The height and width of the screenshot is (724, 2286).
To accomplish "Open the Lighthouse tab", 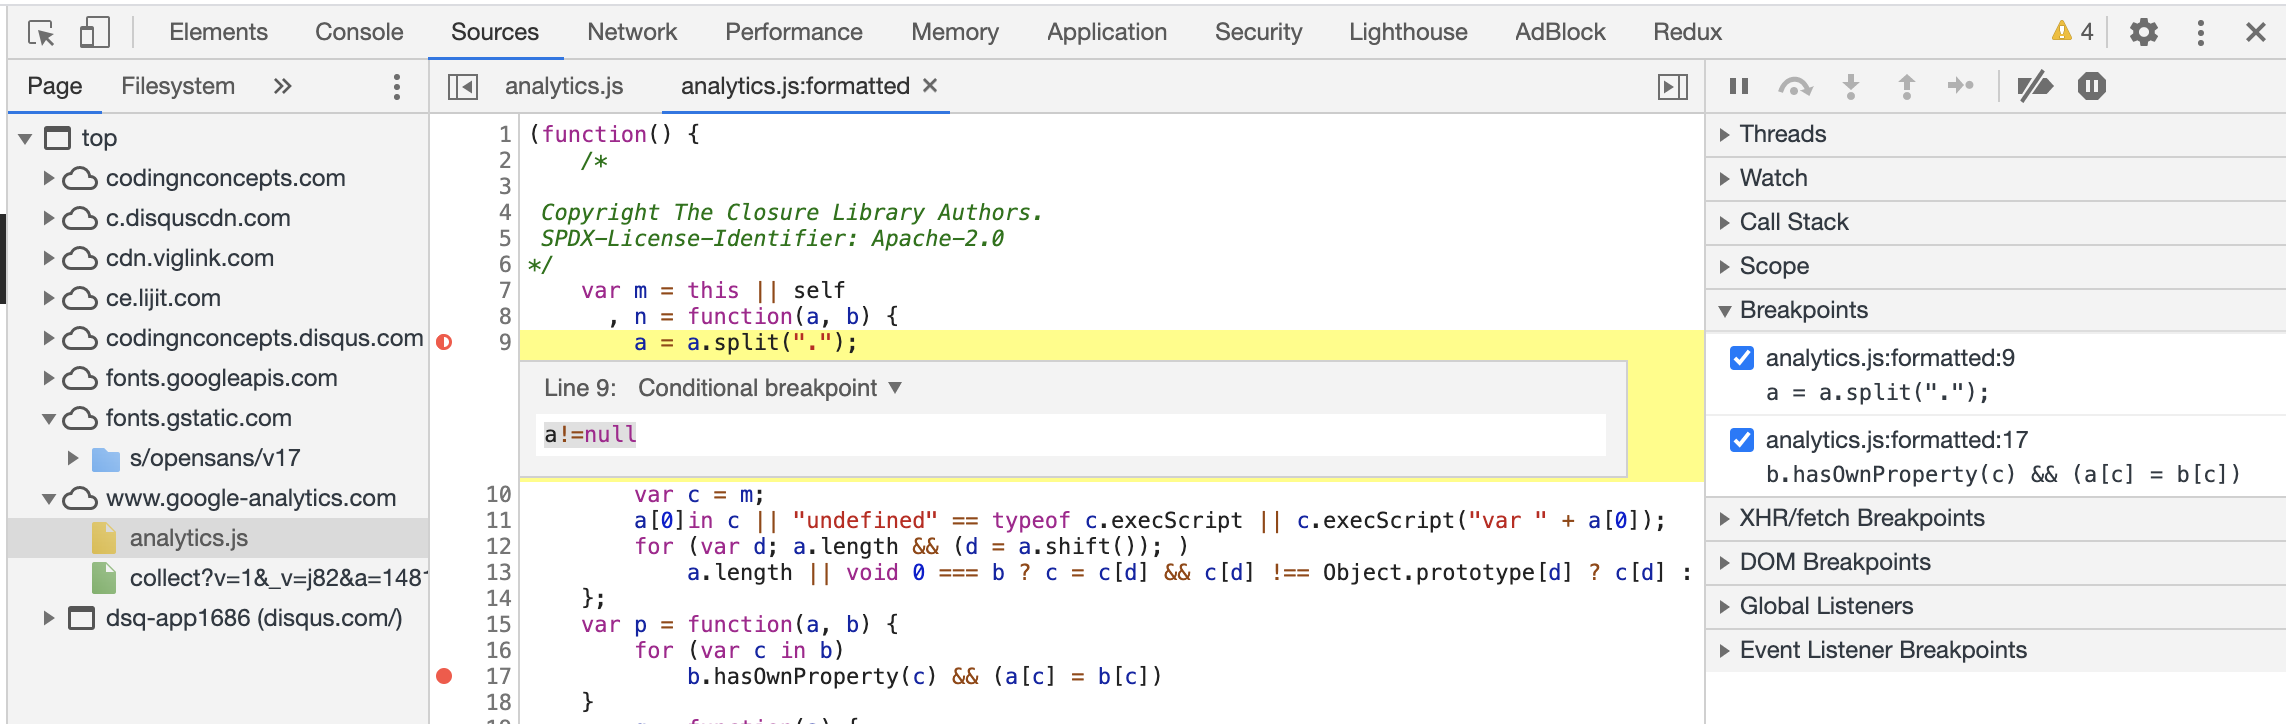I will 1408,32.
